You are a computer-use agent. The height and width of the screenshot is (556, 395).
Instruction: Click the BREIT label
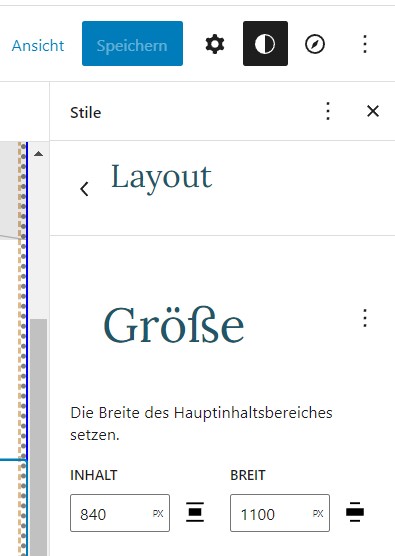(247, 475)
